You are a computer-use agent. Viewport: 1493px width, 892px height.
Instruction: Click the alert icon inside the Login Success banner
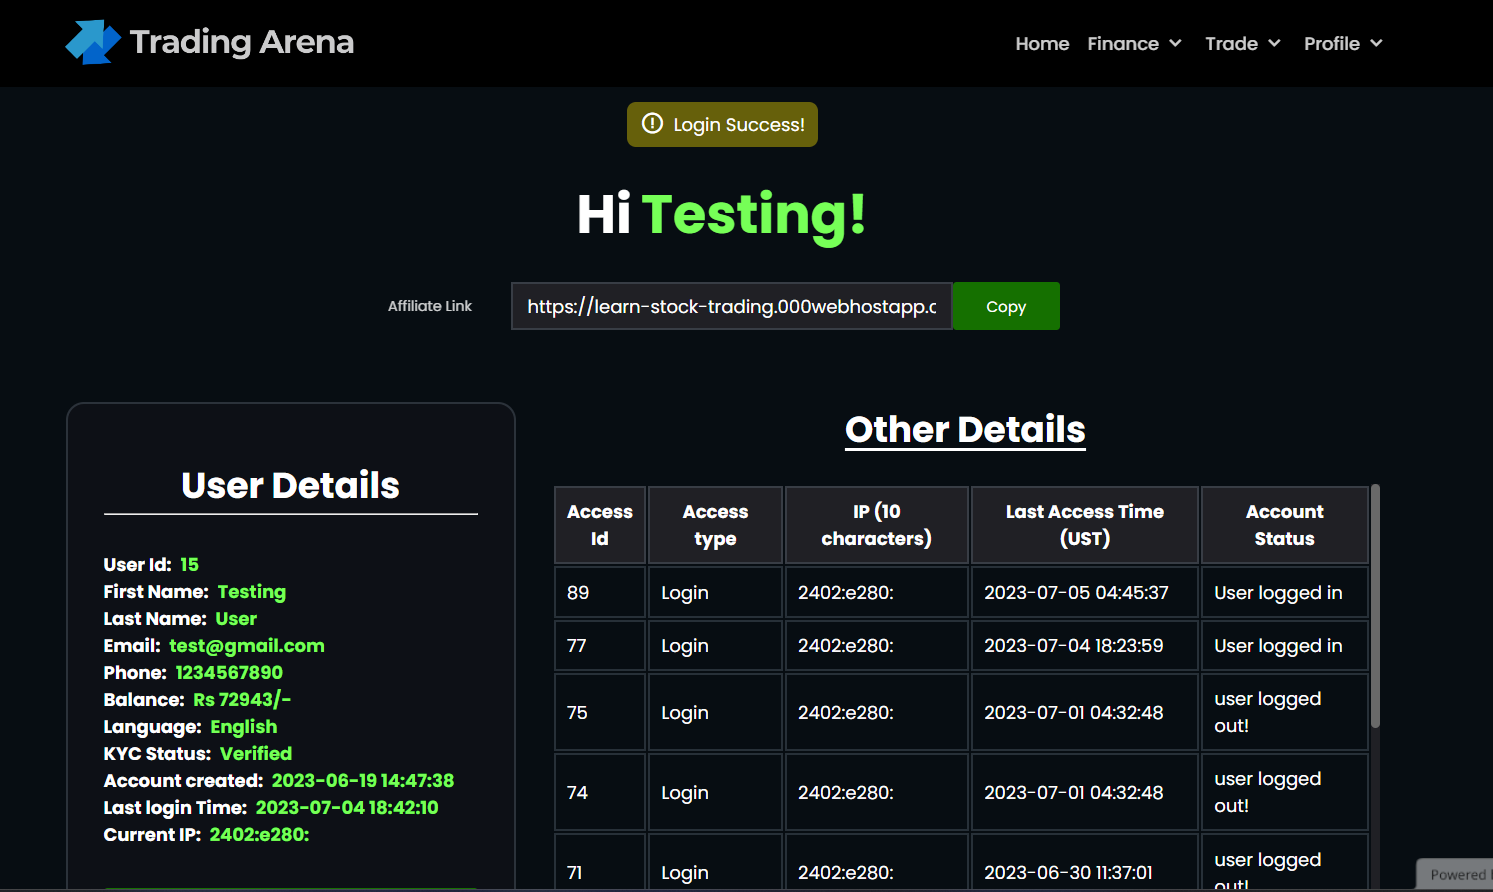(x=652, y=124)
